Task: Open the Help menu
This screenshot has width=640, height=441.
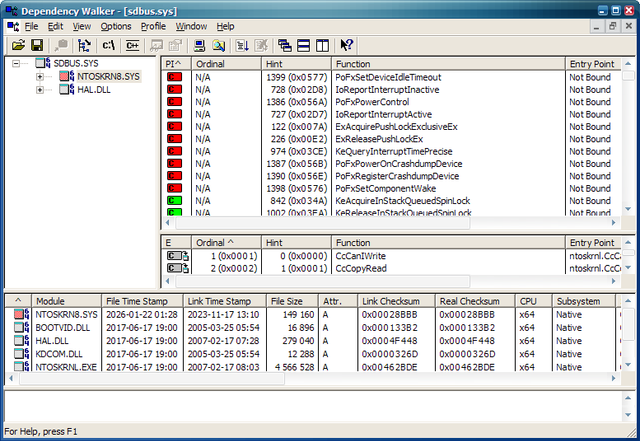Action: [225, 27]
